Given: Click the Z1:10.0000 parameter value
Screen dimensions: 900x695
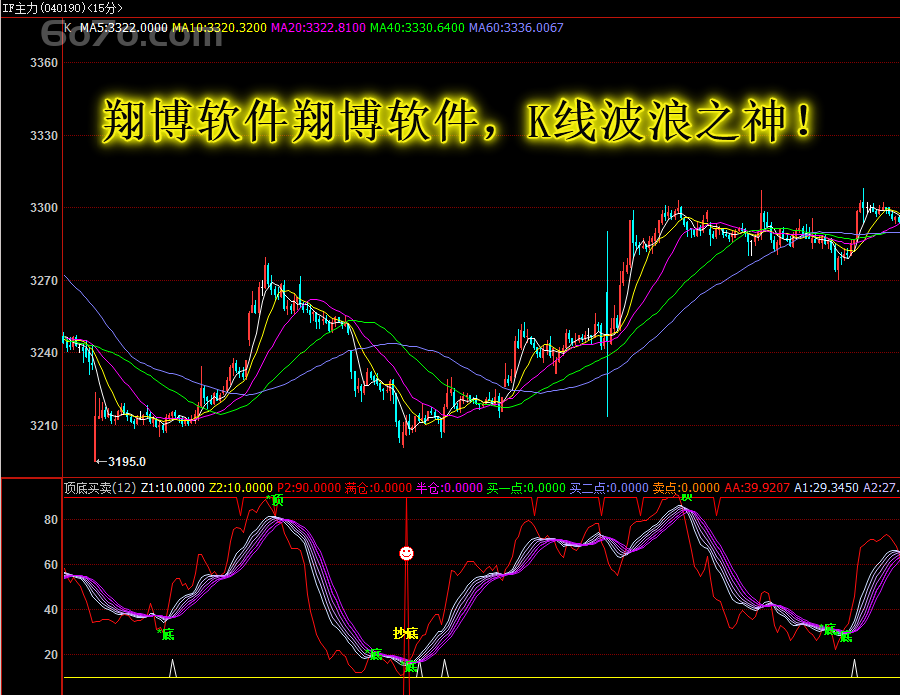Looking at the screenshot, I should pos(173,488).
